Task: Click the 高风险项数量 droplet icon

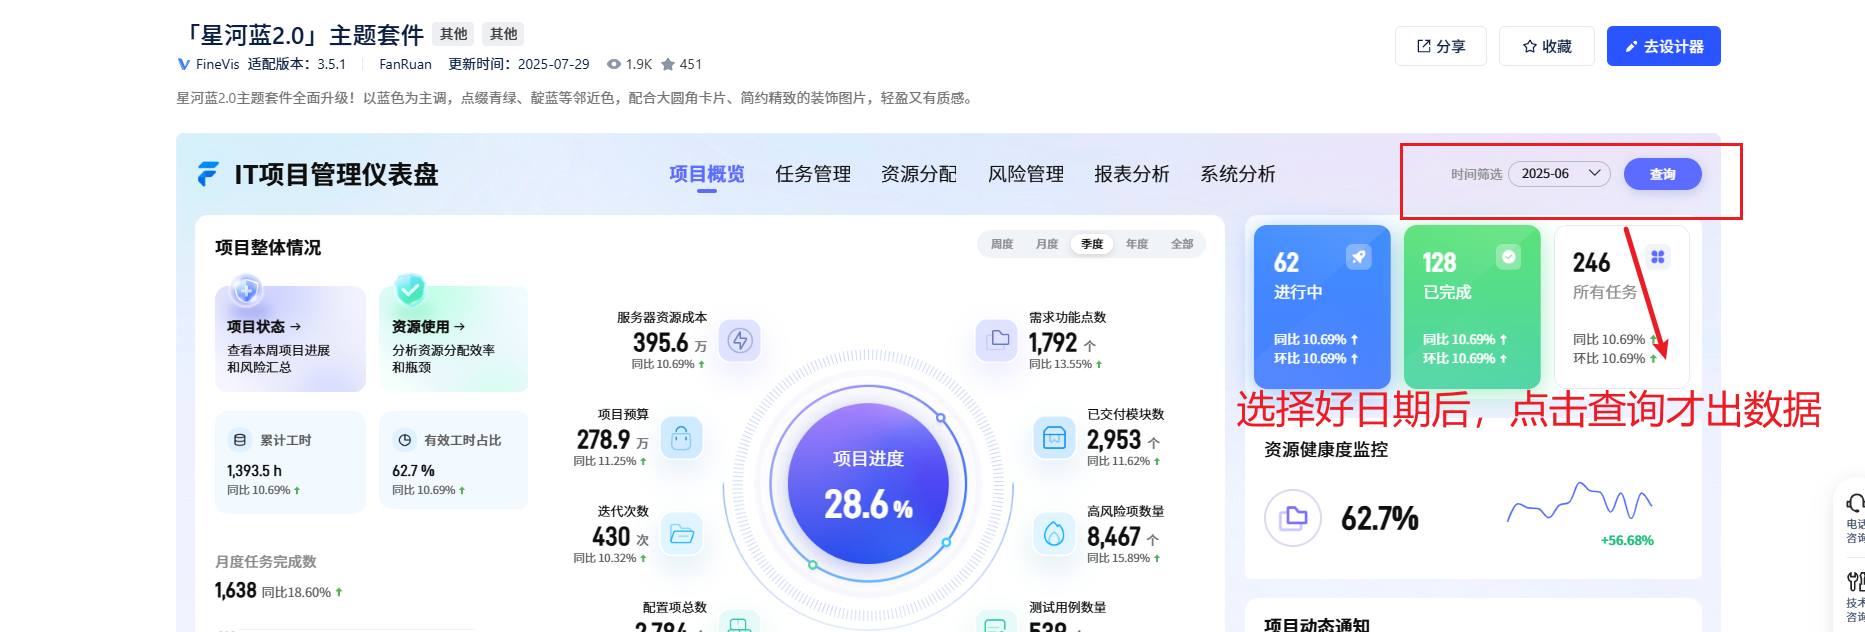Action: 1054,534
